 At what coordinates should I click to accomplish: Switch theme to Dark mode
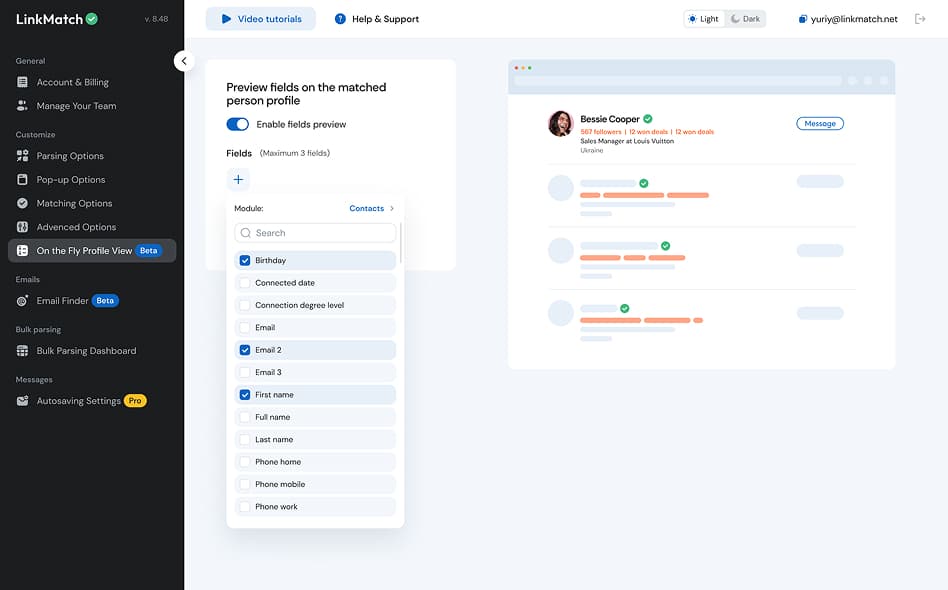(745, 18)
